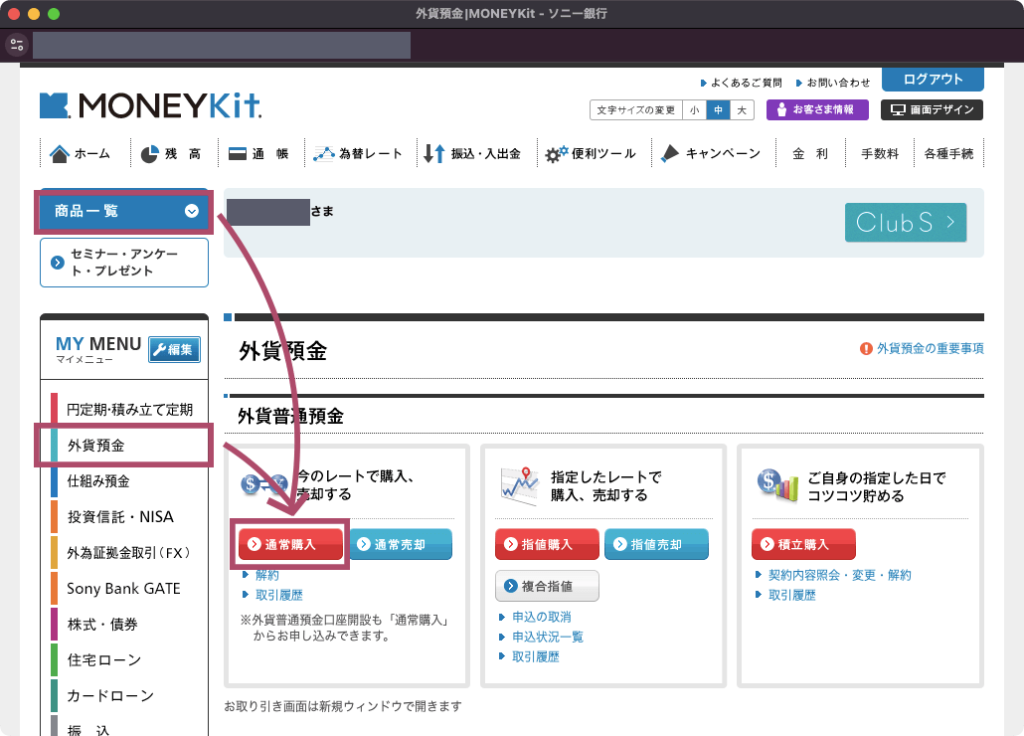Select 投資信託・NISA in My Menu
This screenshot has height=736, width=1024.
point(129,517)
